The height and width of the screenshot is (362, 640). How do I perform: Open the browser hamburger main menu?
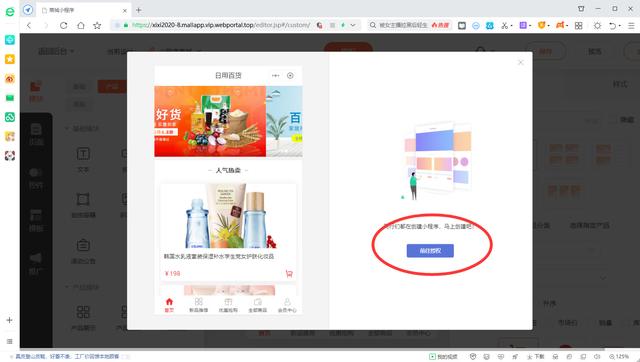pyautogui.click(x=631, y=26)
